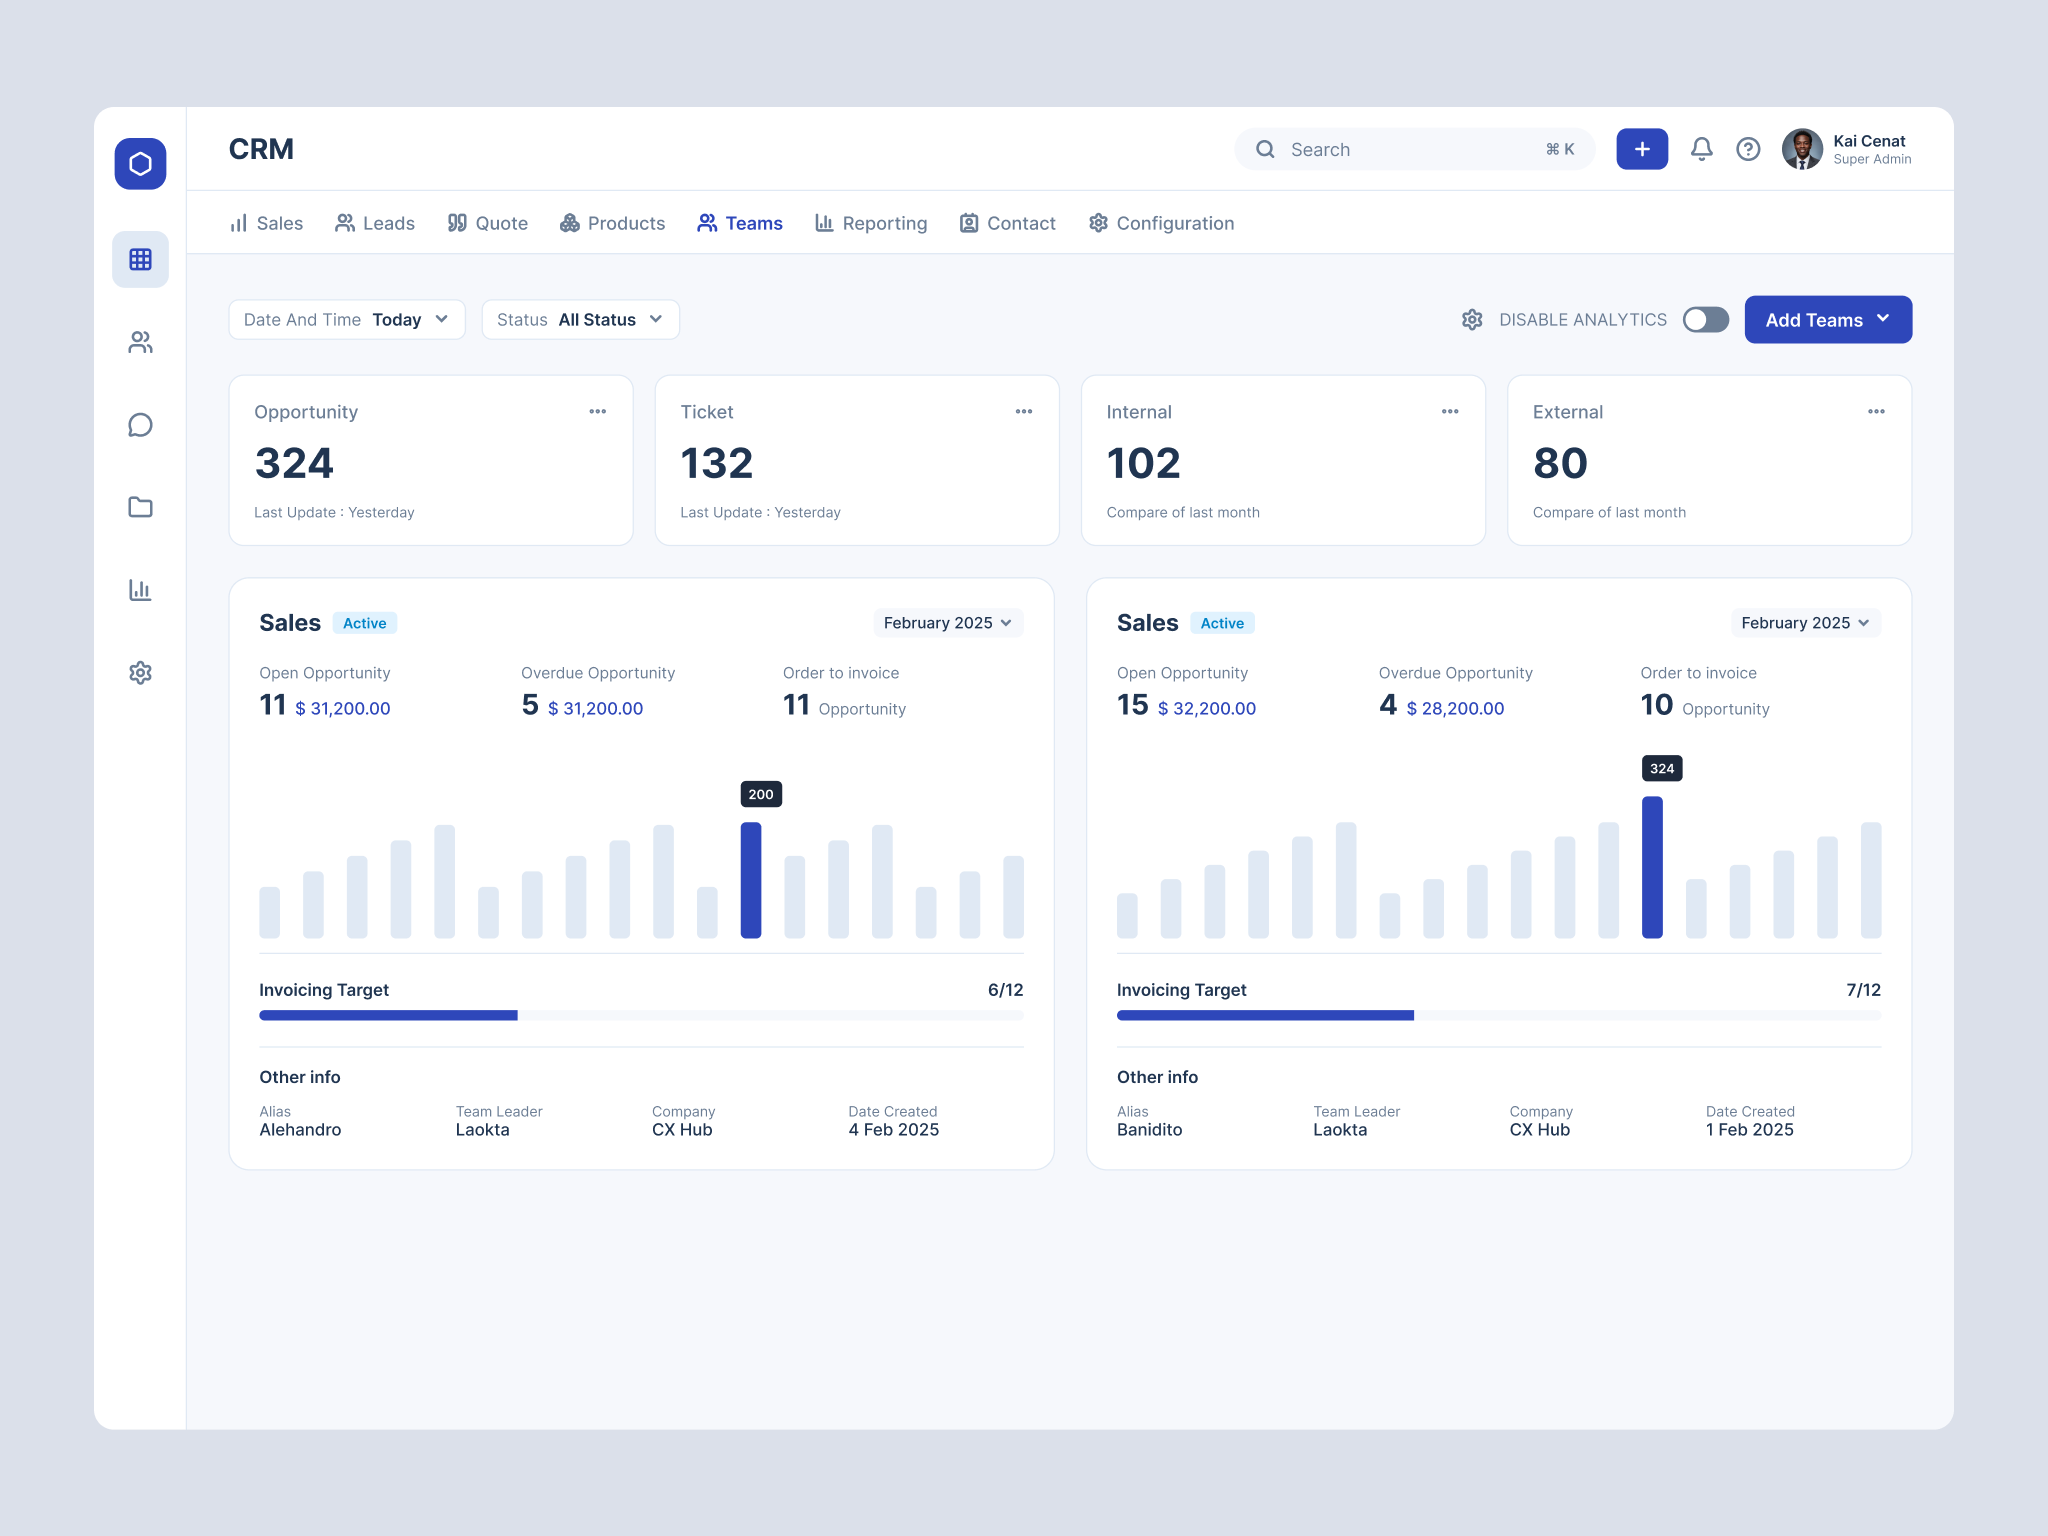This screenshot has width=2048, height=1536.
Task: Click the $ 28,200.00 overdue opportunity amount
Action: pyautogui.click(x=1455, y=708)
